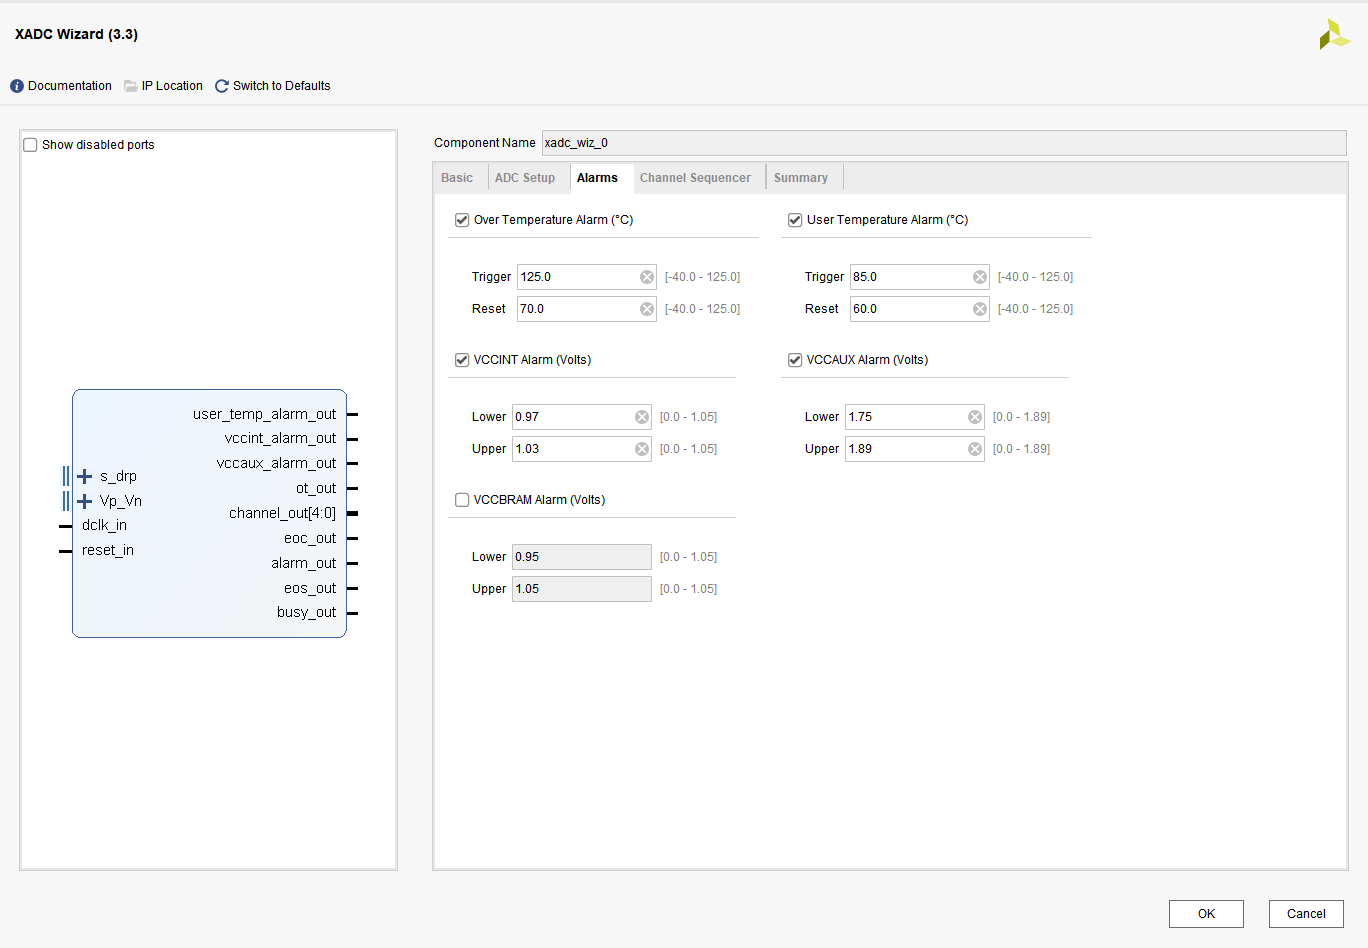
Task: Clear the Over Temperature Trigger value
Action: point(647,277)
